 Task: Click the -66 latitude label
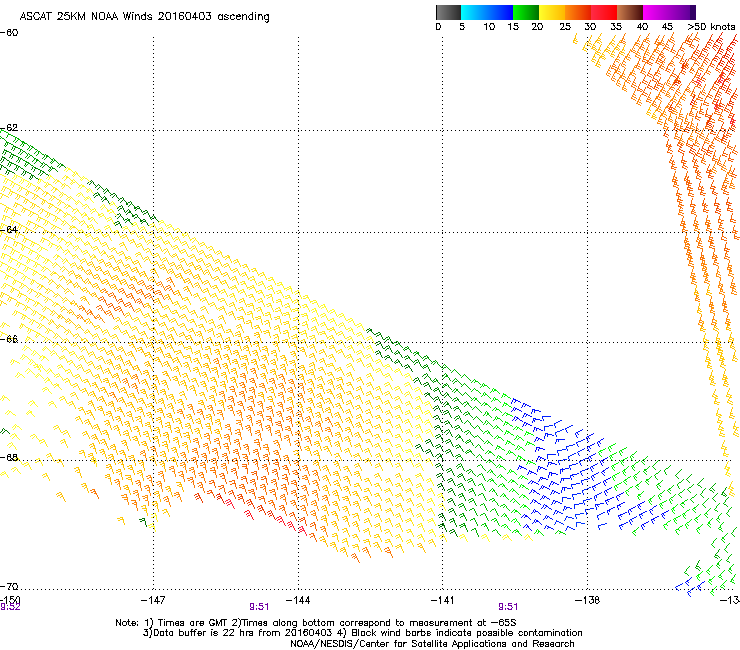pyautogui.click(x=9, y=339)
